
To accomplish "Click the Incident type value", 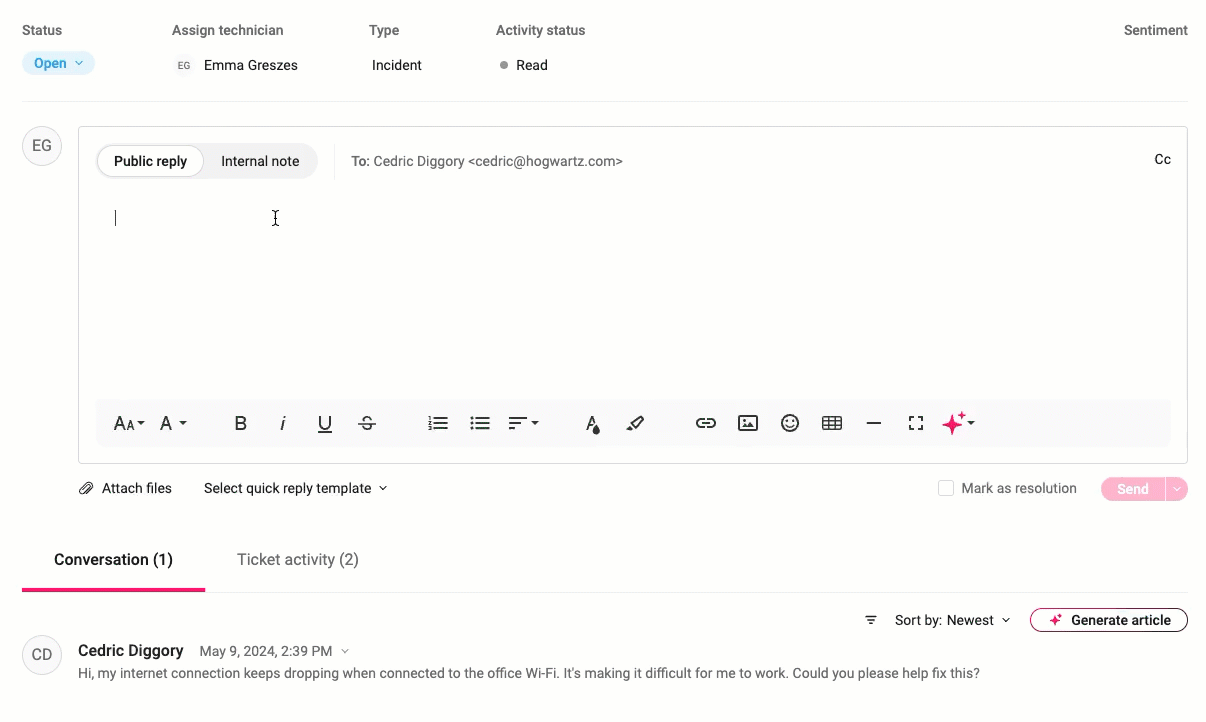I will click(x=397, y=66).
